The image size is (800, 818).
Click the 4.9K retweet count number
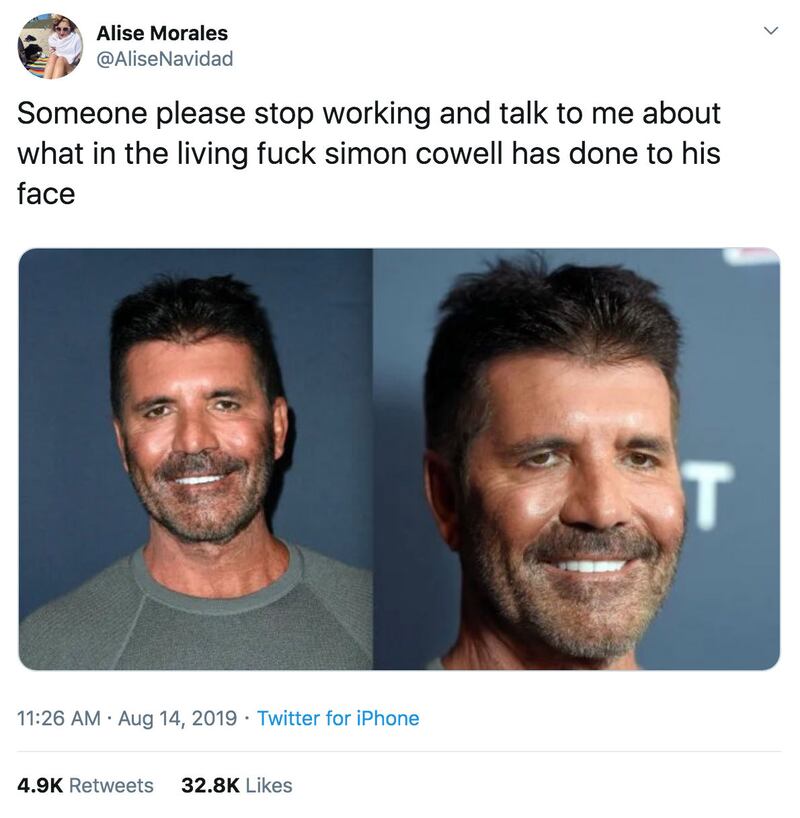pos(38,785)
